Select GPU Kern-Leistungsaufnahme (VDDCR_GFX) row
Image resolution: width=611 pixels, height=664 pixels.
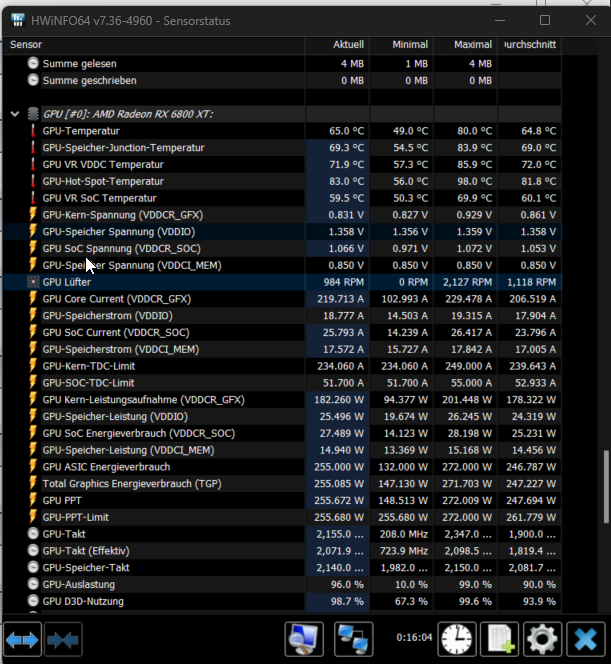point(283,400)
